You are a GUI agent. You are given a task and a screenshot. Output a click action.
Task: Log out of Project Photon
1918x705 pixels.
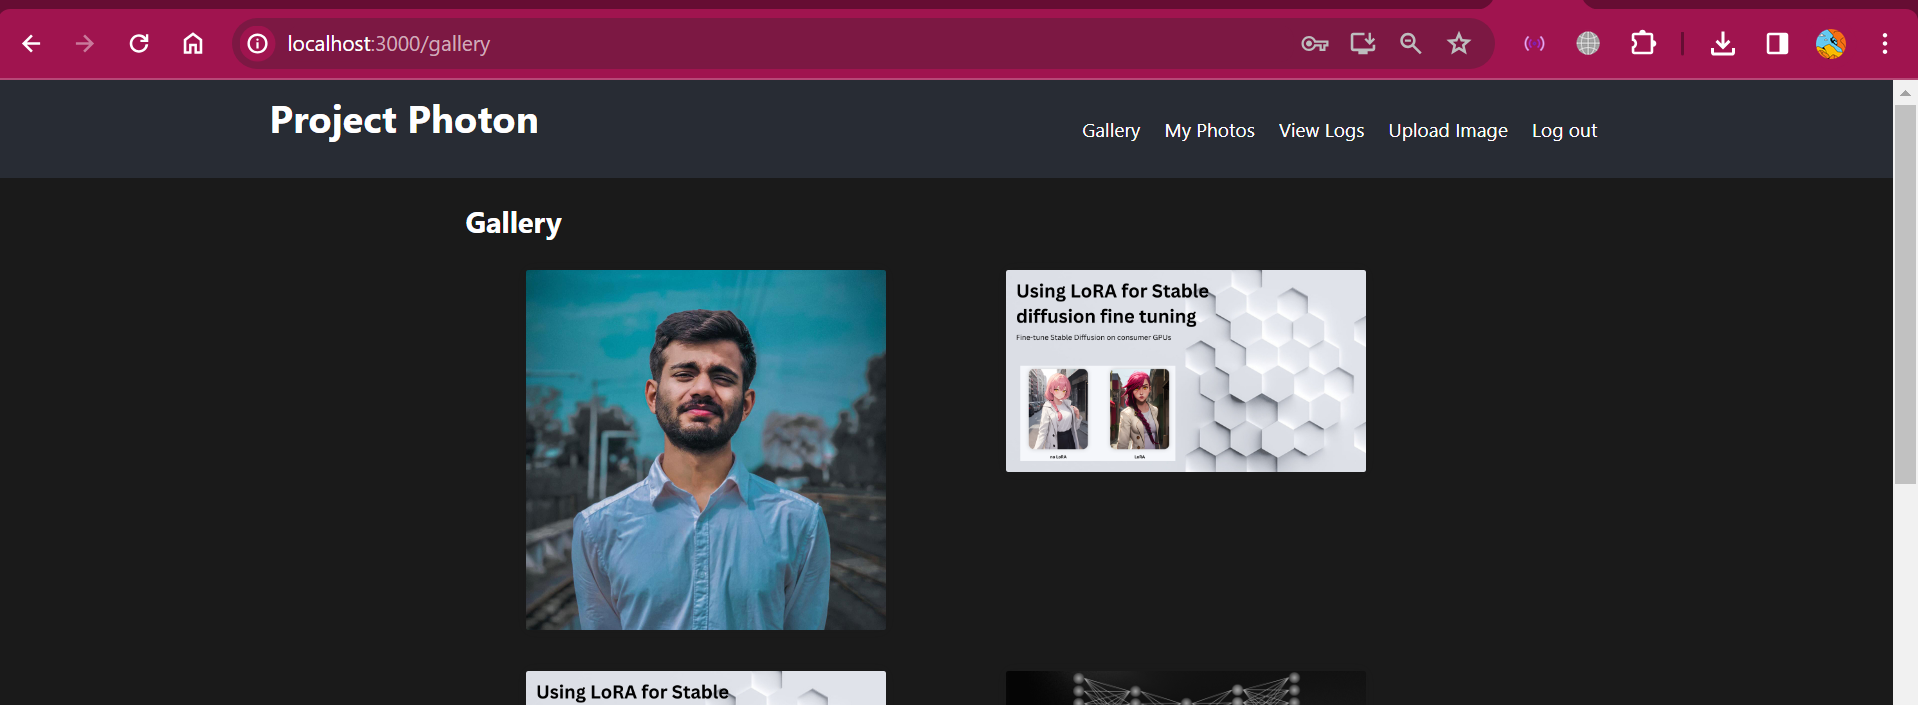[1564, 131]
